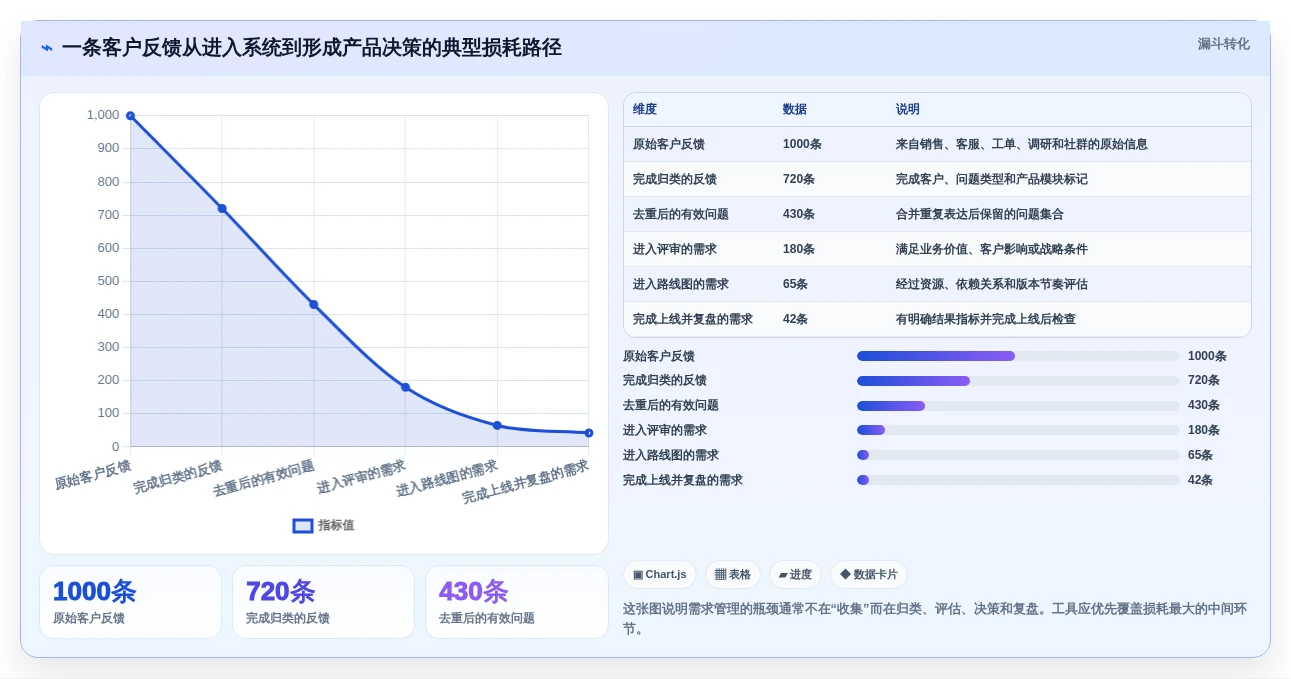Click the 去重后的有效问题 progress bar
This screenshot has height=679, width=1291.
[x=1018, y=406]
